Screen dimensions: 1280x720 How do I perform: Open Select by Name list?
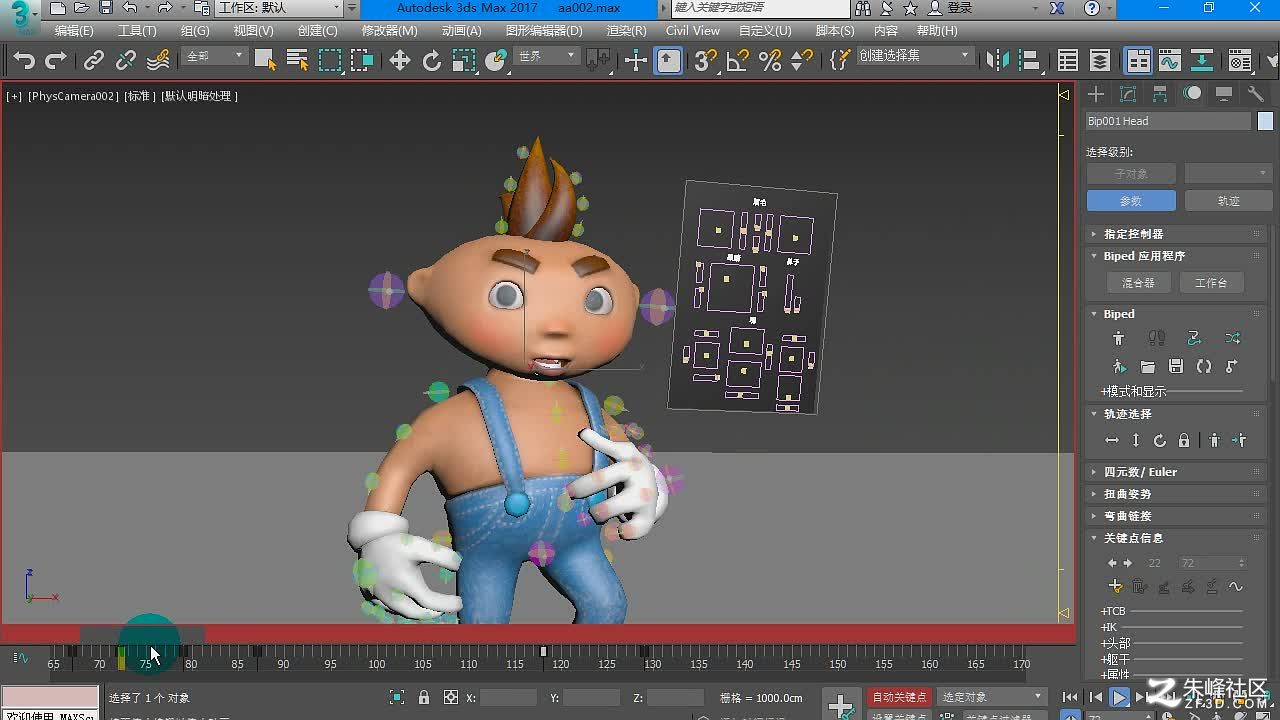pyautogui.click(x=297, y=61)
